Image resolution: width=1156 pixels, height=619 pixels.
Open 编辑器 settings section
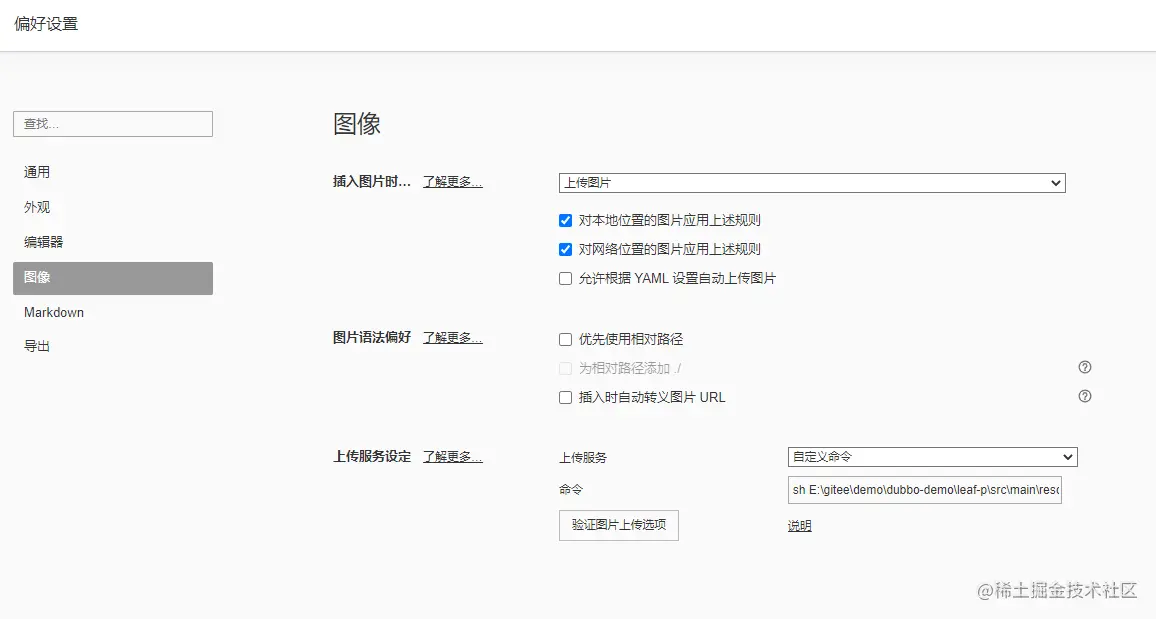pyautogui.click(x=113, y=242)
